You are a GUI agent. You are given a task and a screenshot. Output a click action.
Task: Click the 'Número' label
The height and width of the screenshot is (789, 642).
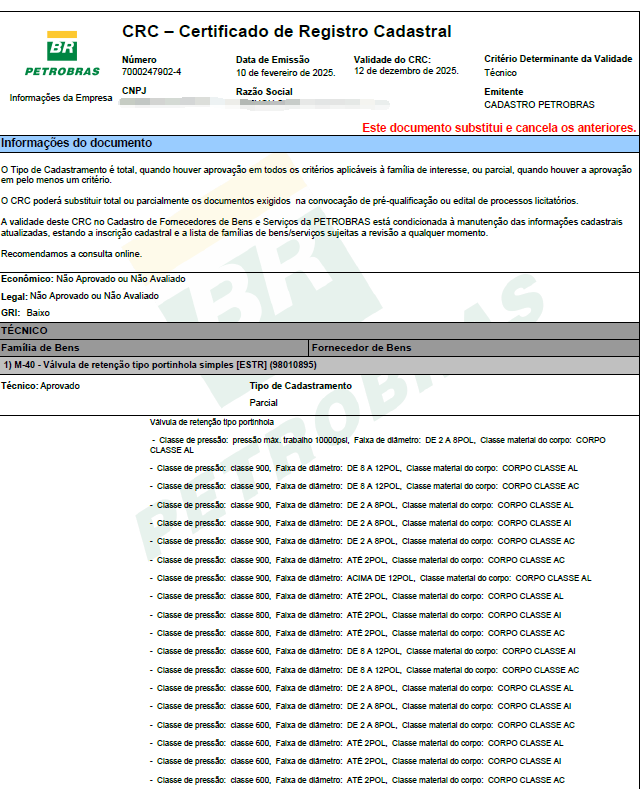point(139,60)
